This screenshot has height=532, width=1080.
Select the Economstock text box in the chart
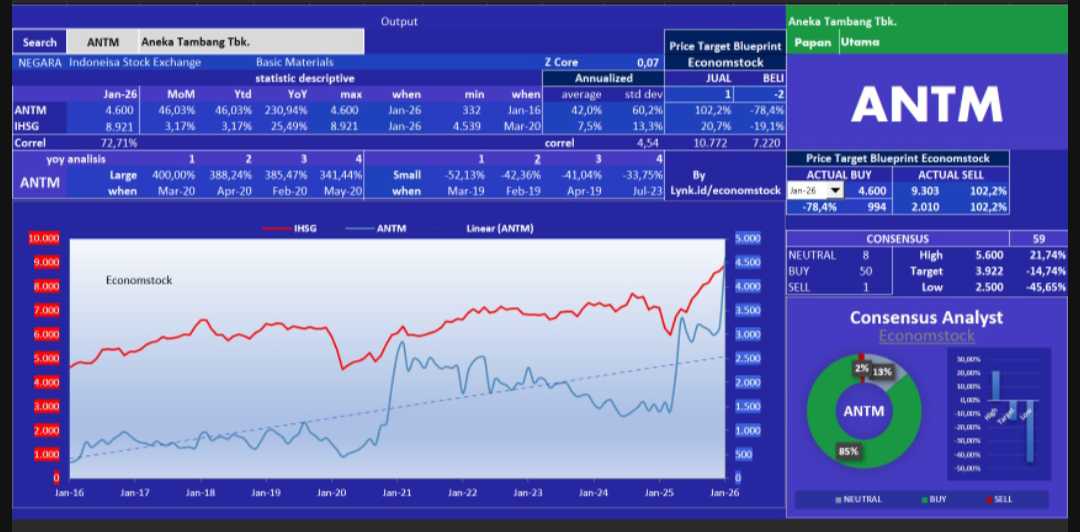pyautogui.click(x=139, y=280)
